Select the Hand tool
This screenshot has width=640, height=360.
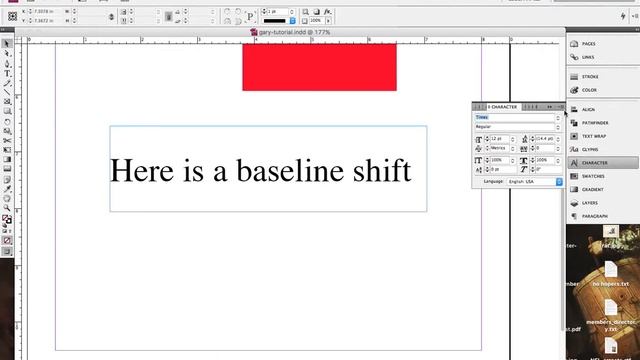pos(7,199)
